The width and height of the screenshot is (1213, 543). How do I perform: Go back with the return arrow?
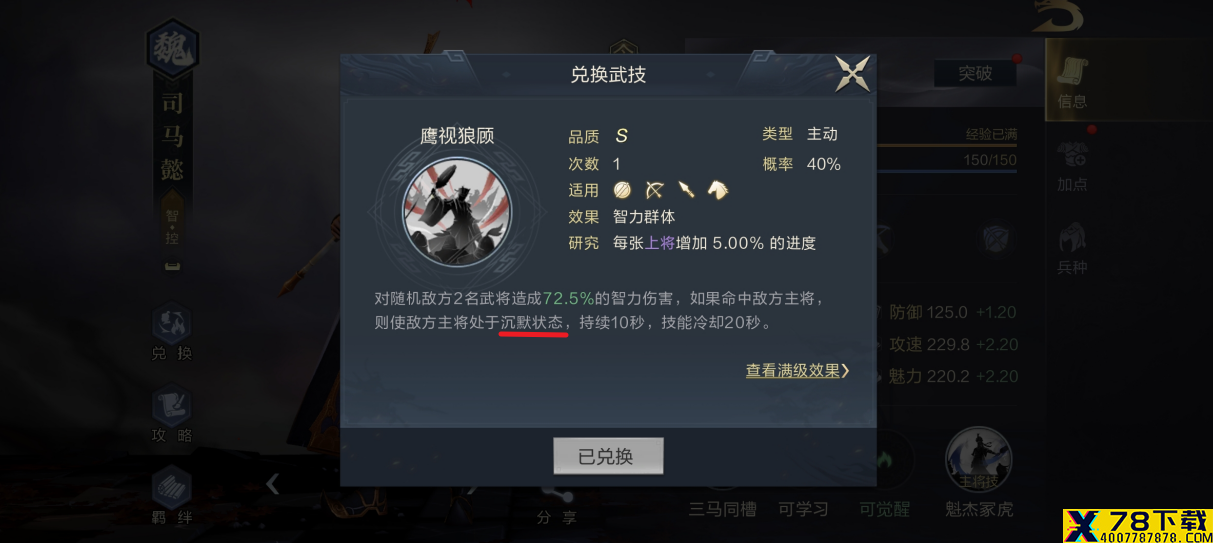pyautogui.click(x=1058, y=14)
